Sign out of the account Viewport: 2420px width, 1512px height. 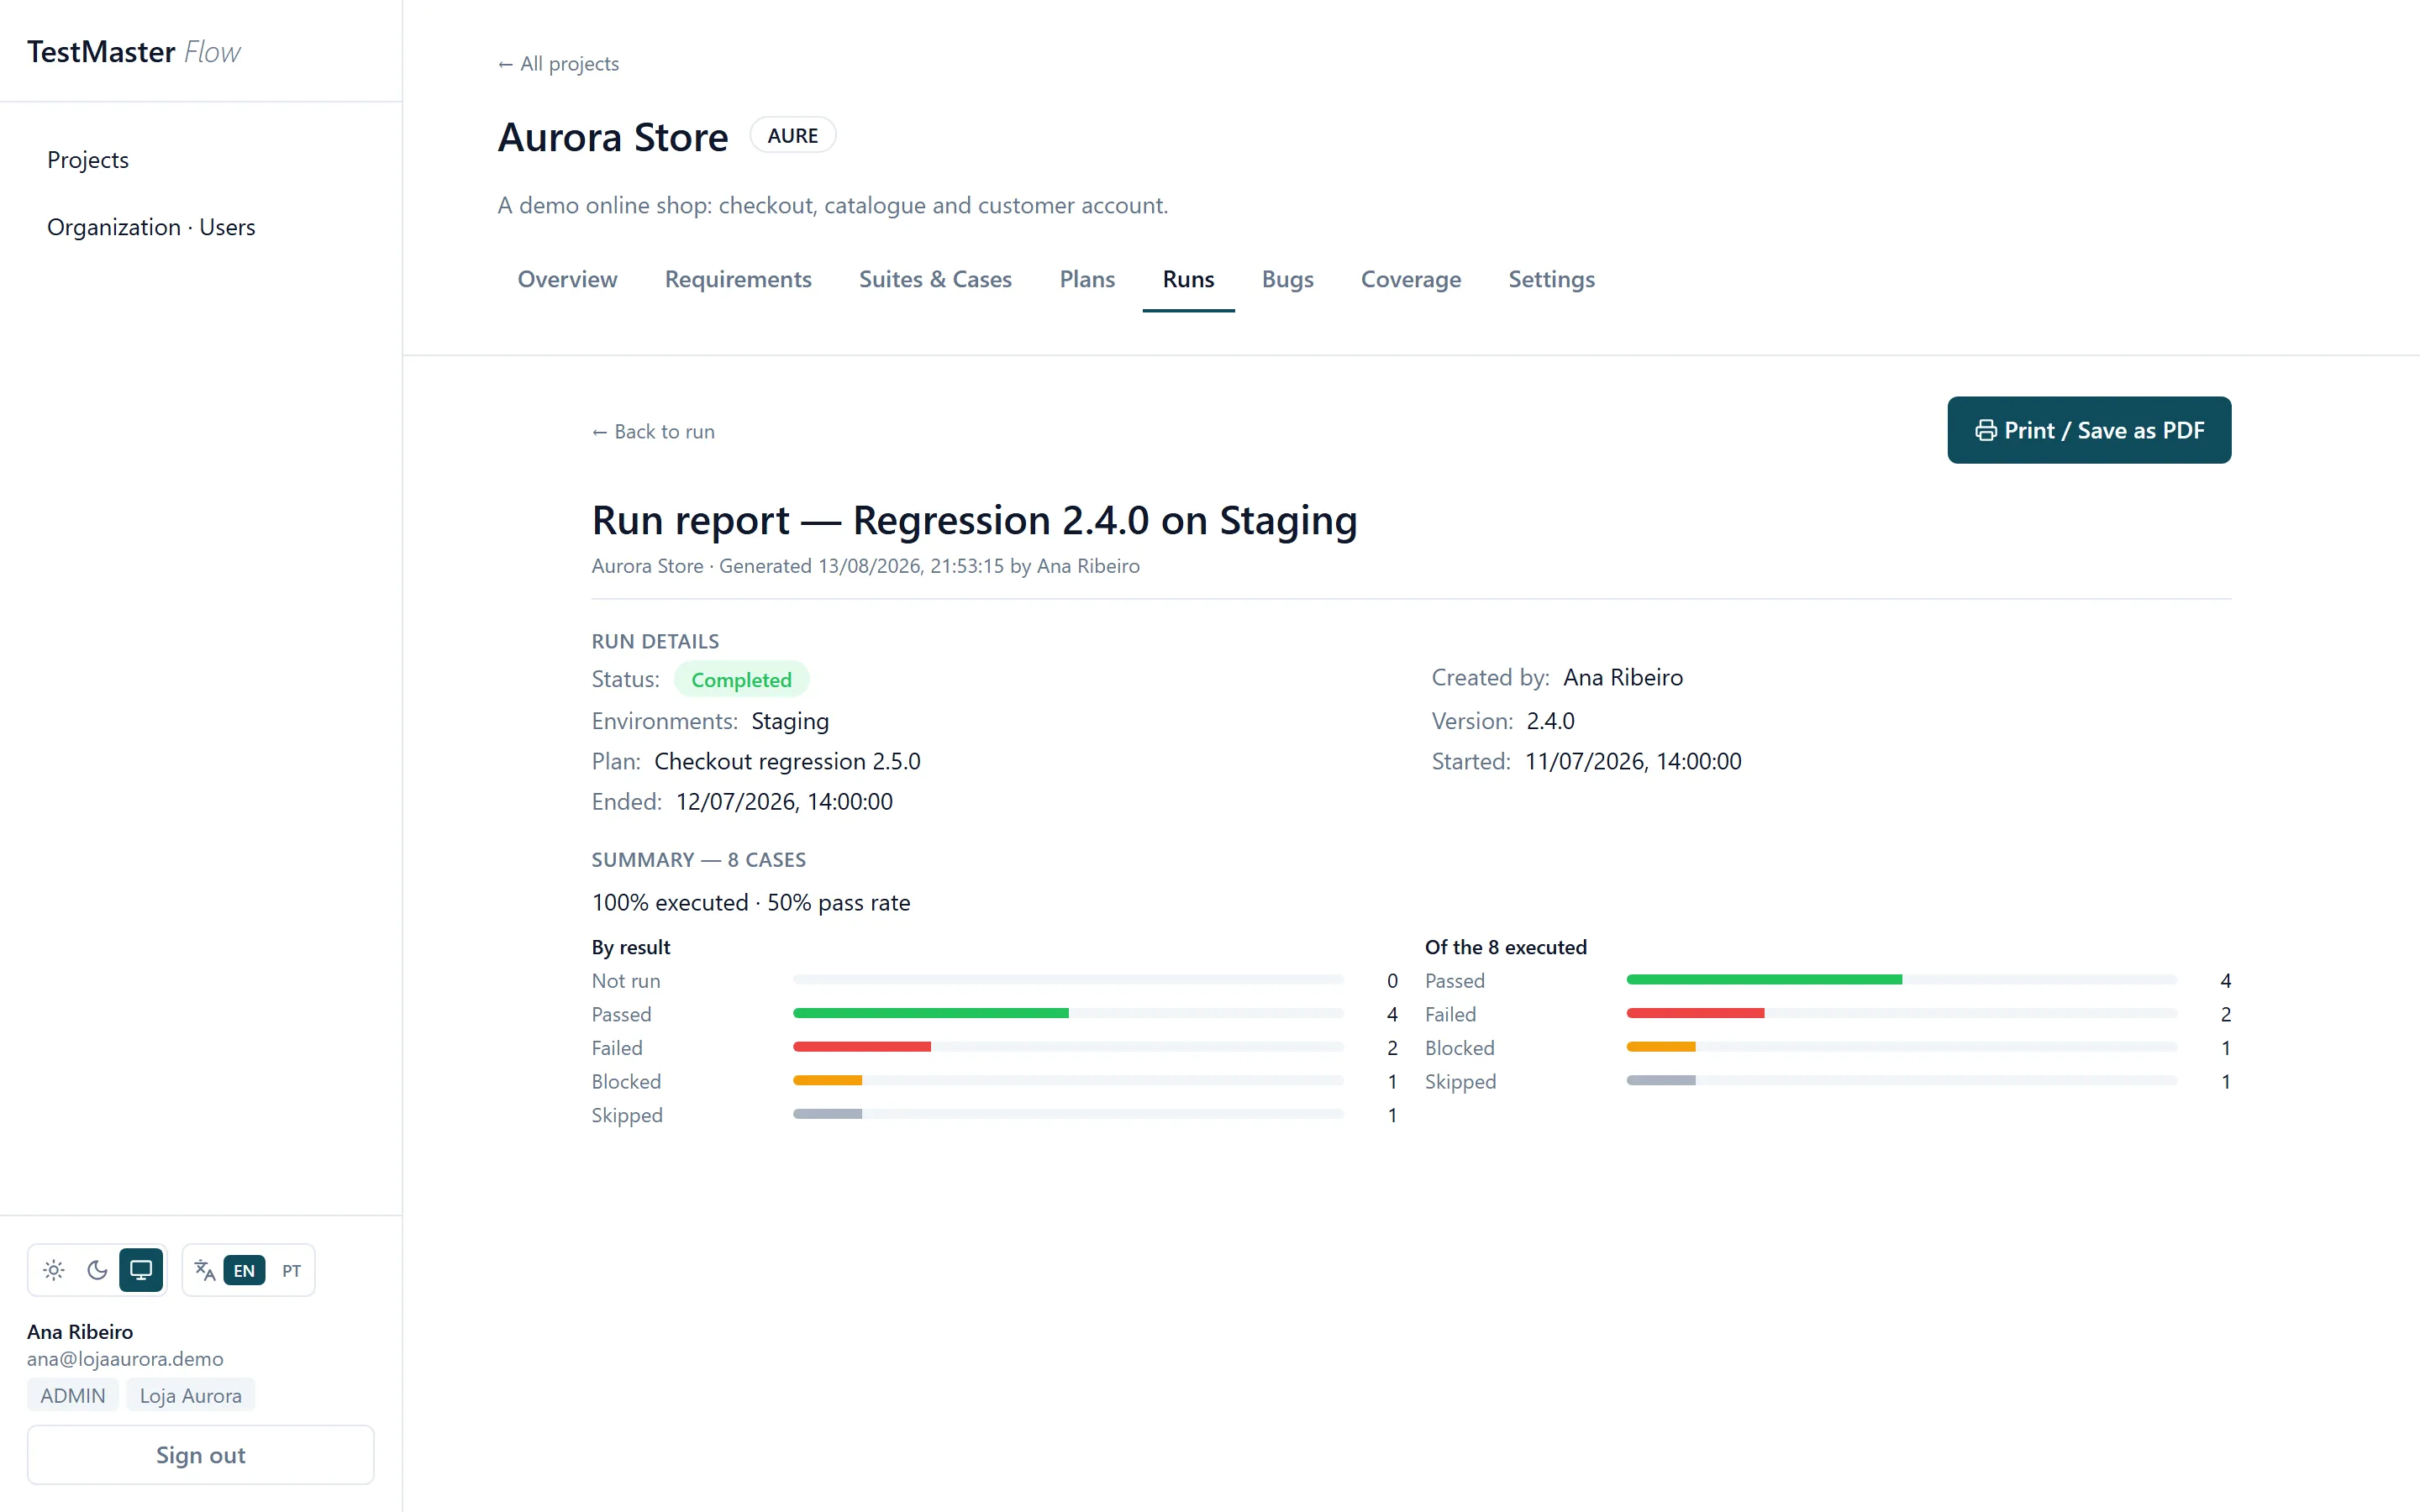click(200, 1454)
